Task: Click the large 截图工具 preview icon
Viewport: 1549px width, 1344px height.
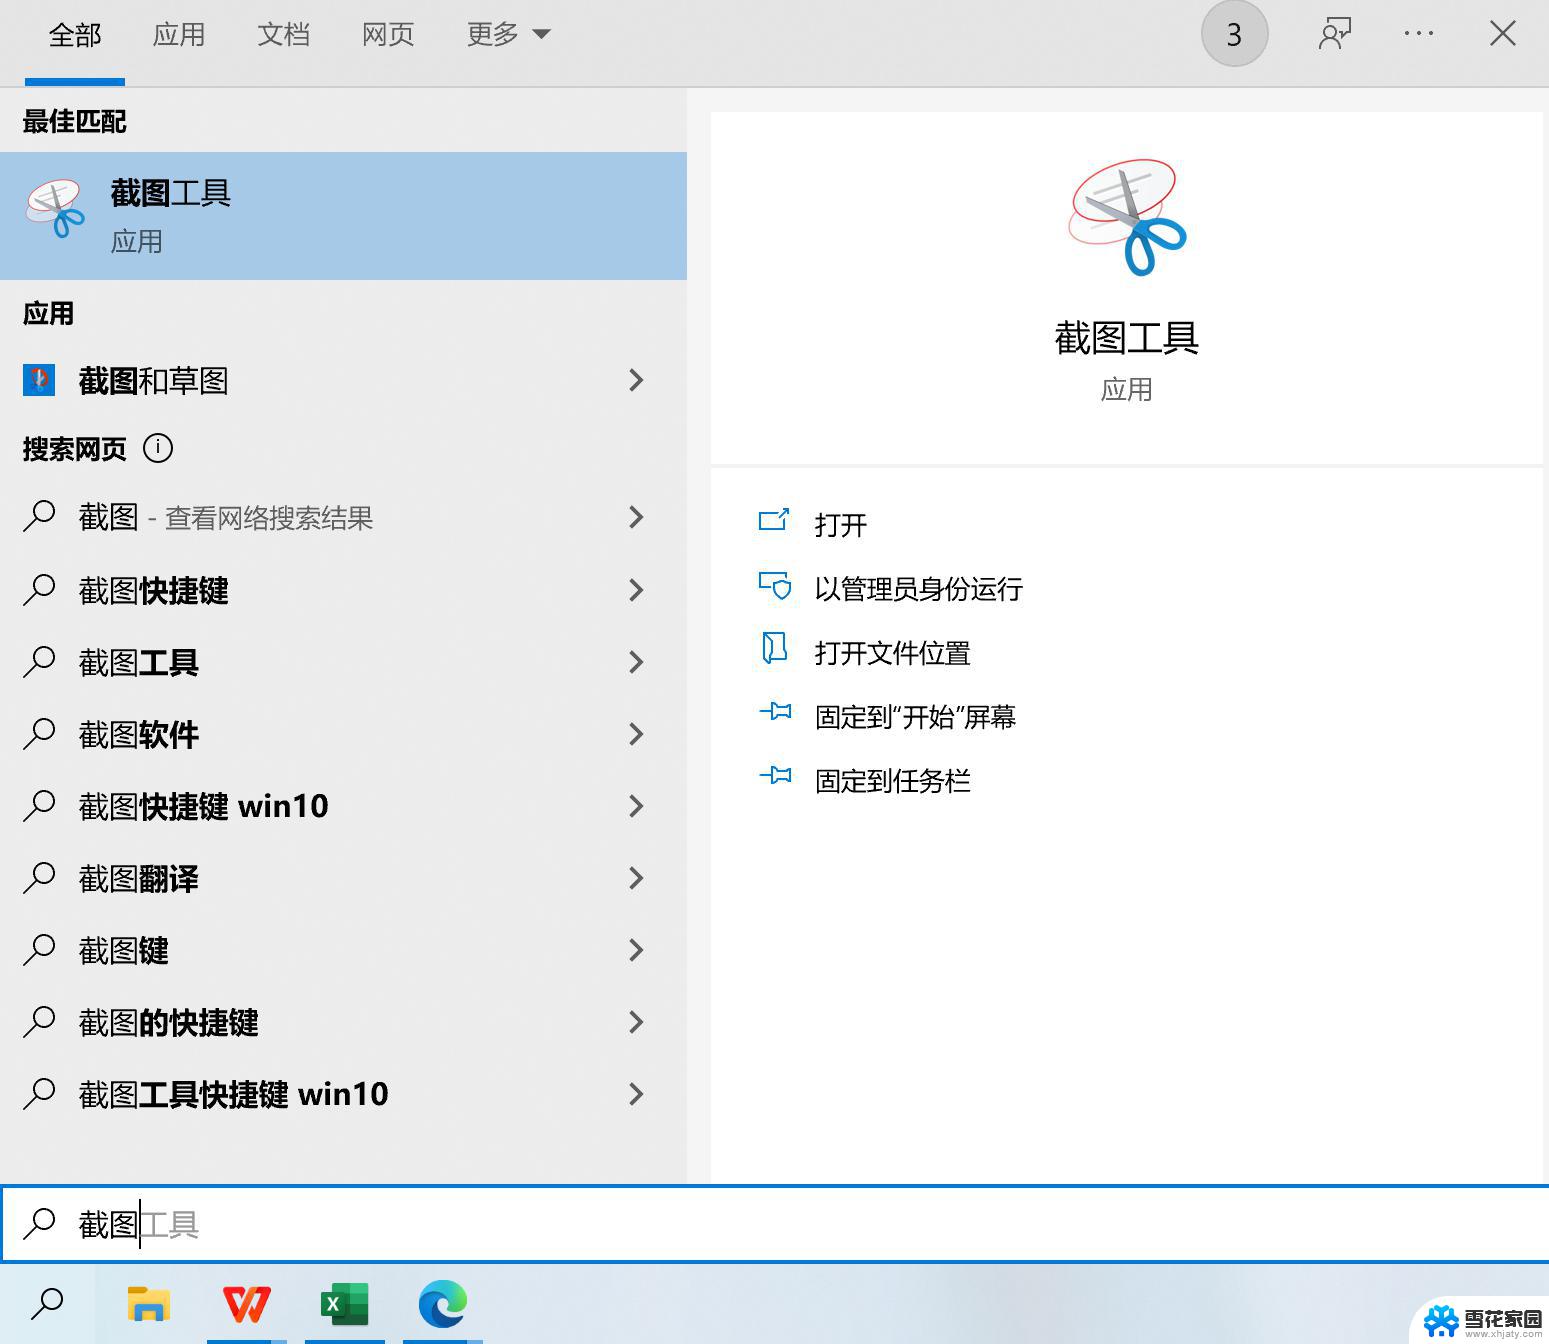Action: click(x=1127, y=217)
